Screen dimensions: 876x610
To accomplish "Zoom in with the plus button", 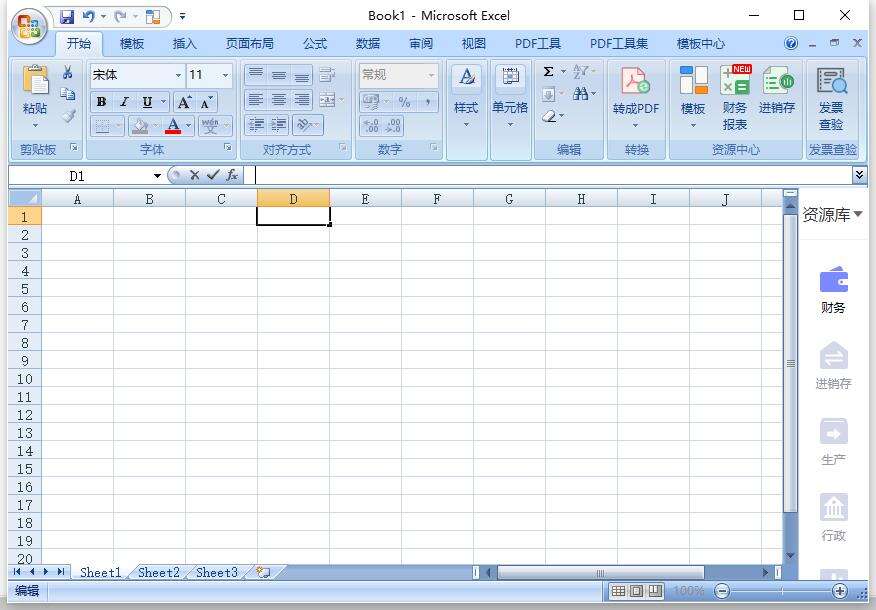I will pyautogui.click(x=840, y=591).
